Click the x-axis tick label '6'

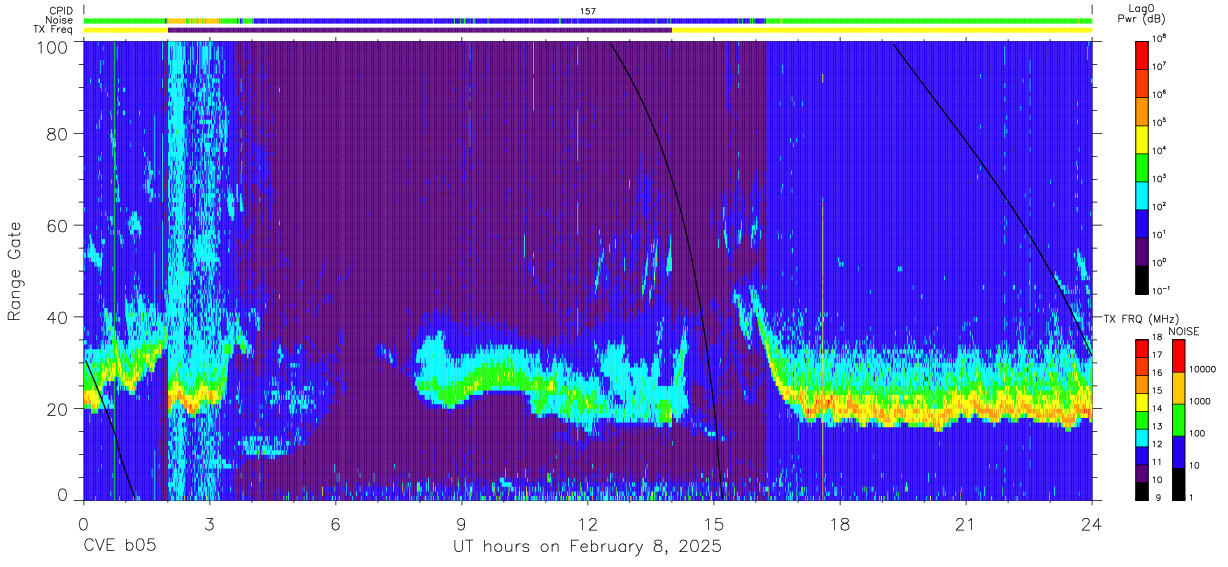[336, 524]
